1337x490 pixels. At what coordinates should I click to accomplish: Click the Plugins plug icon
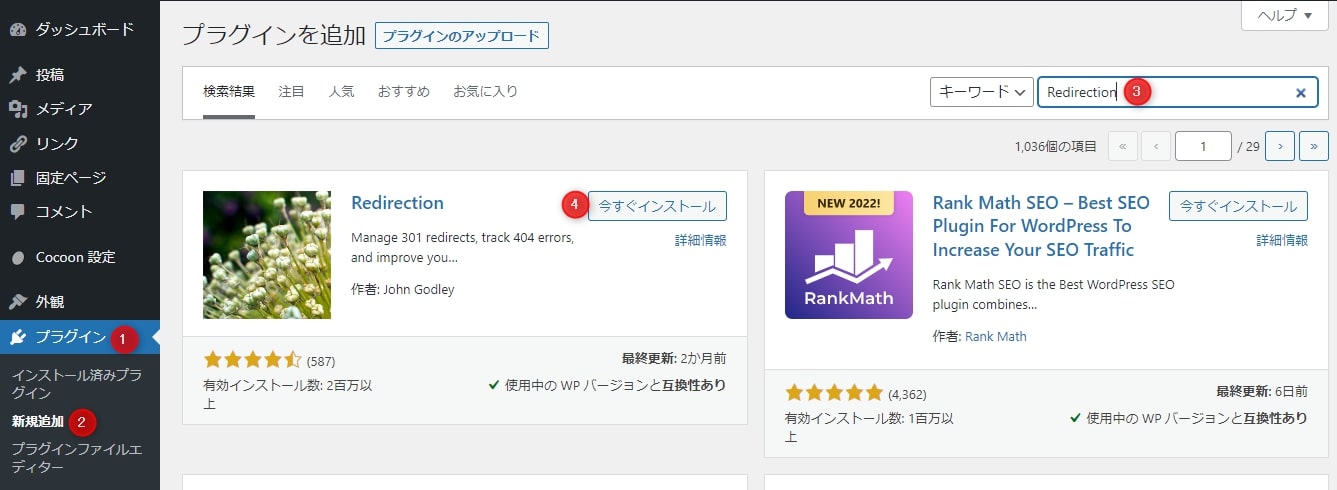coord(18,337)
